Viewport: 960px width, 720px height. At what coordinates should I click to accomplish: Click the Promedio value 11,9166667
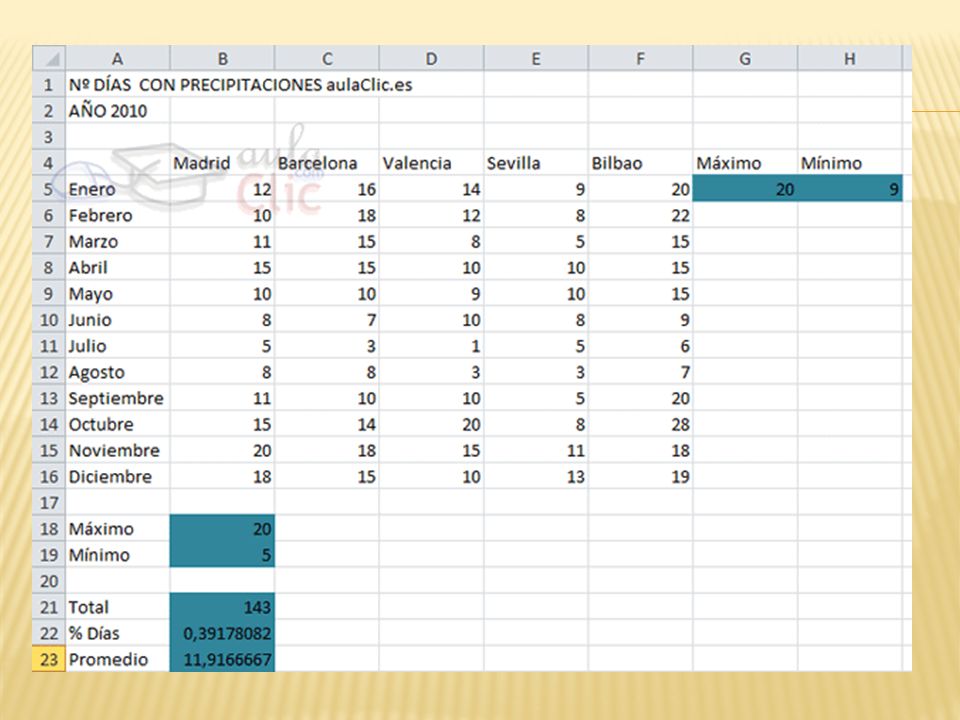pos(222,659)
